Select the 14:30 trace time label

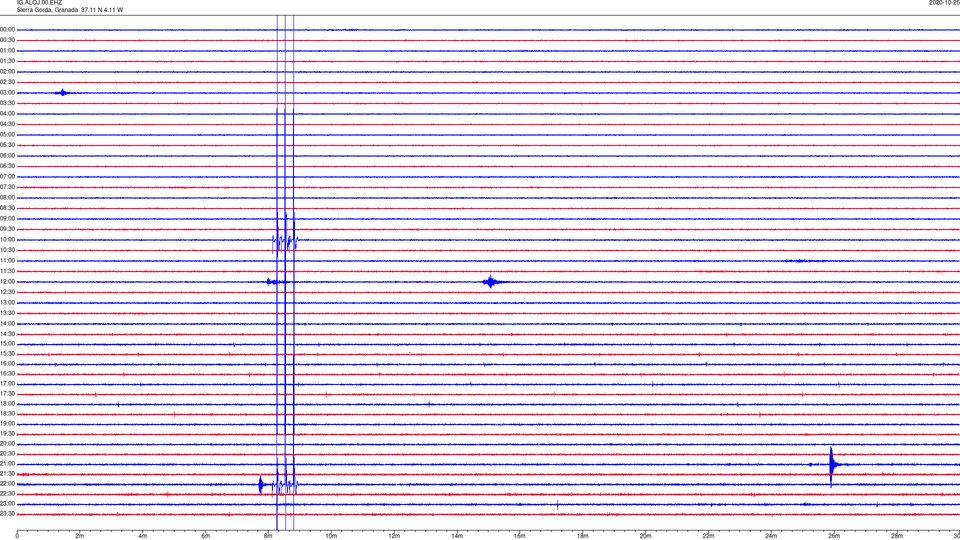click(x=7, y=334)
